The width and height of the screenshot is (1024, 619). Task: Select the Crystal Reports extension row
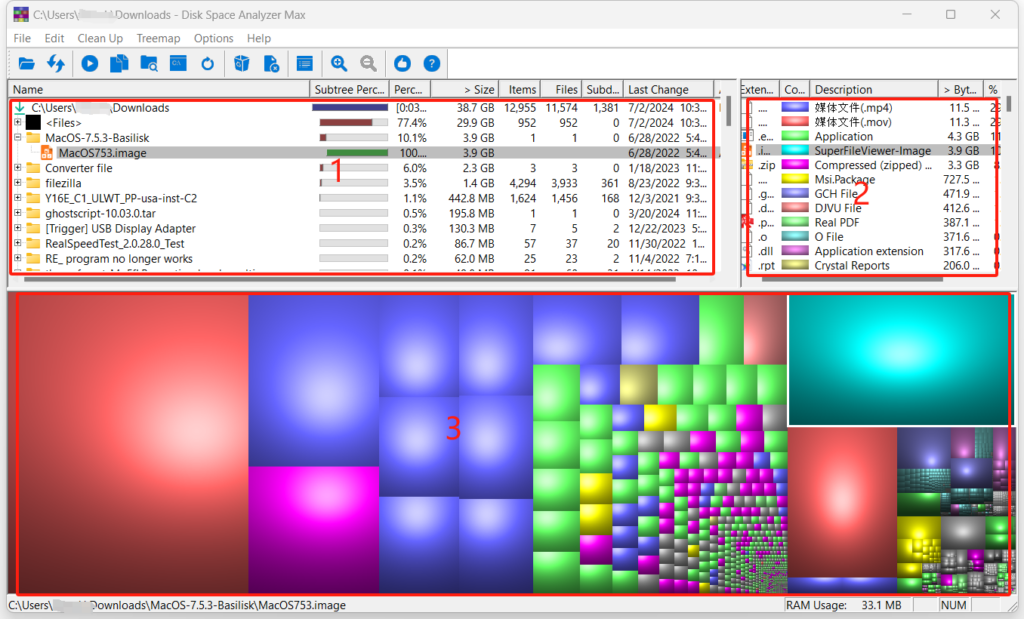point(872,265)
